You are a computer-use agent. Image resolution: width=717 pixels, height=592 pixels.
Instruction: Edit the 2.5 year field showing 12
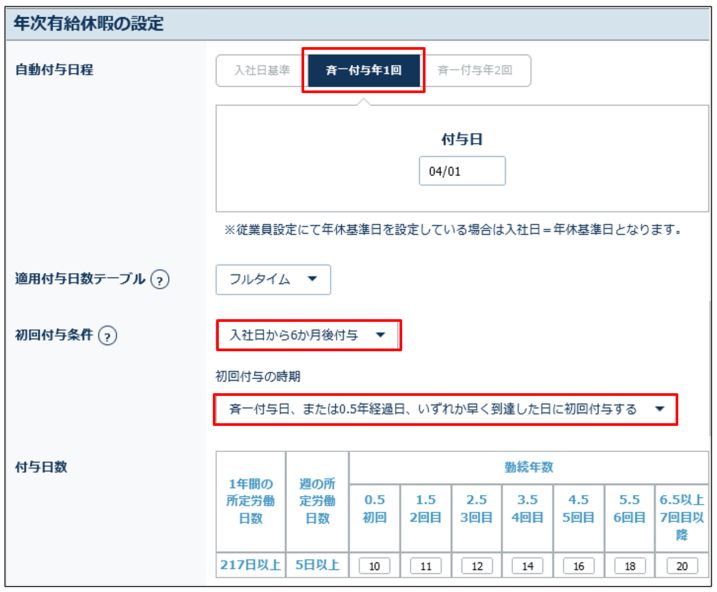[x=477, y=566]
